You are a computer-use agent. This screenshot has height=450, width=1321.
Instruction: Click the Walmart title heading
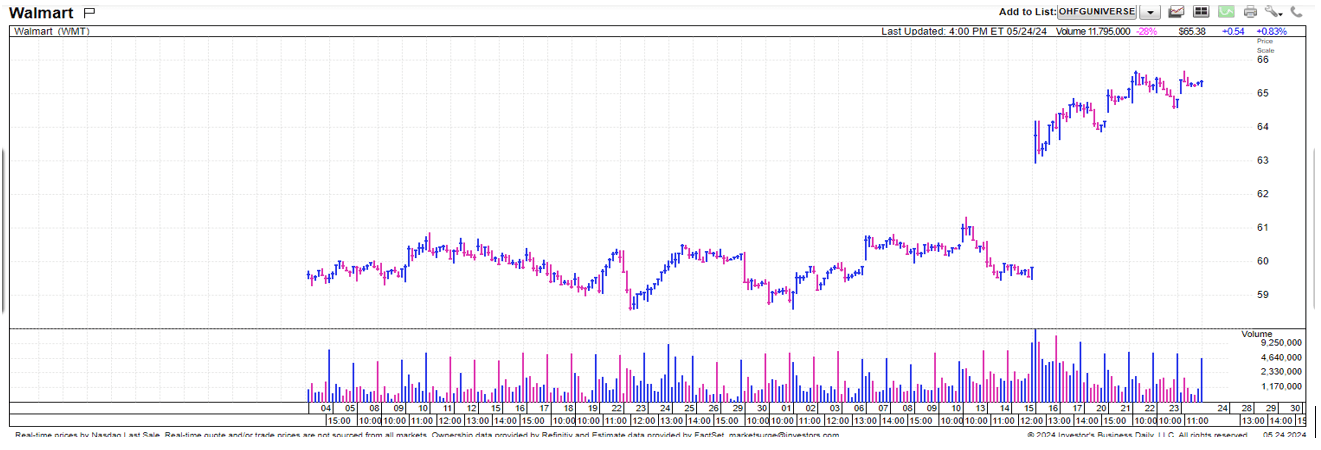click(x=41, y=12)
